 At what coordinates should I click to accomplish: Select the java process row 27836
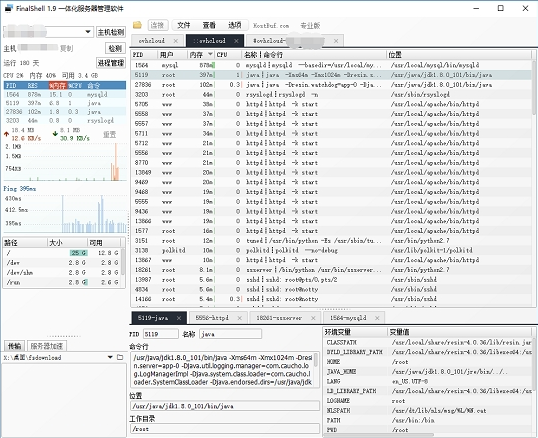pyautogui.click(x=331, y=84)
